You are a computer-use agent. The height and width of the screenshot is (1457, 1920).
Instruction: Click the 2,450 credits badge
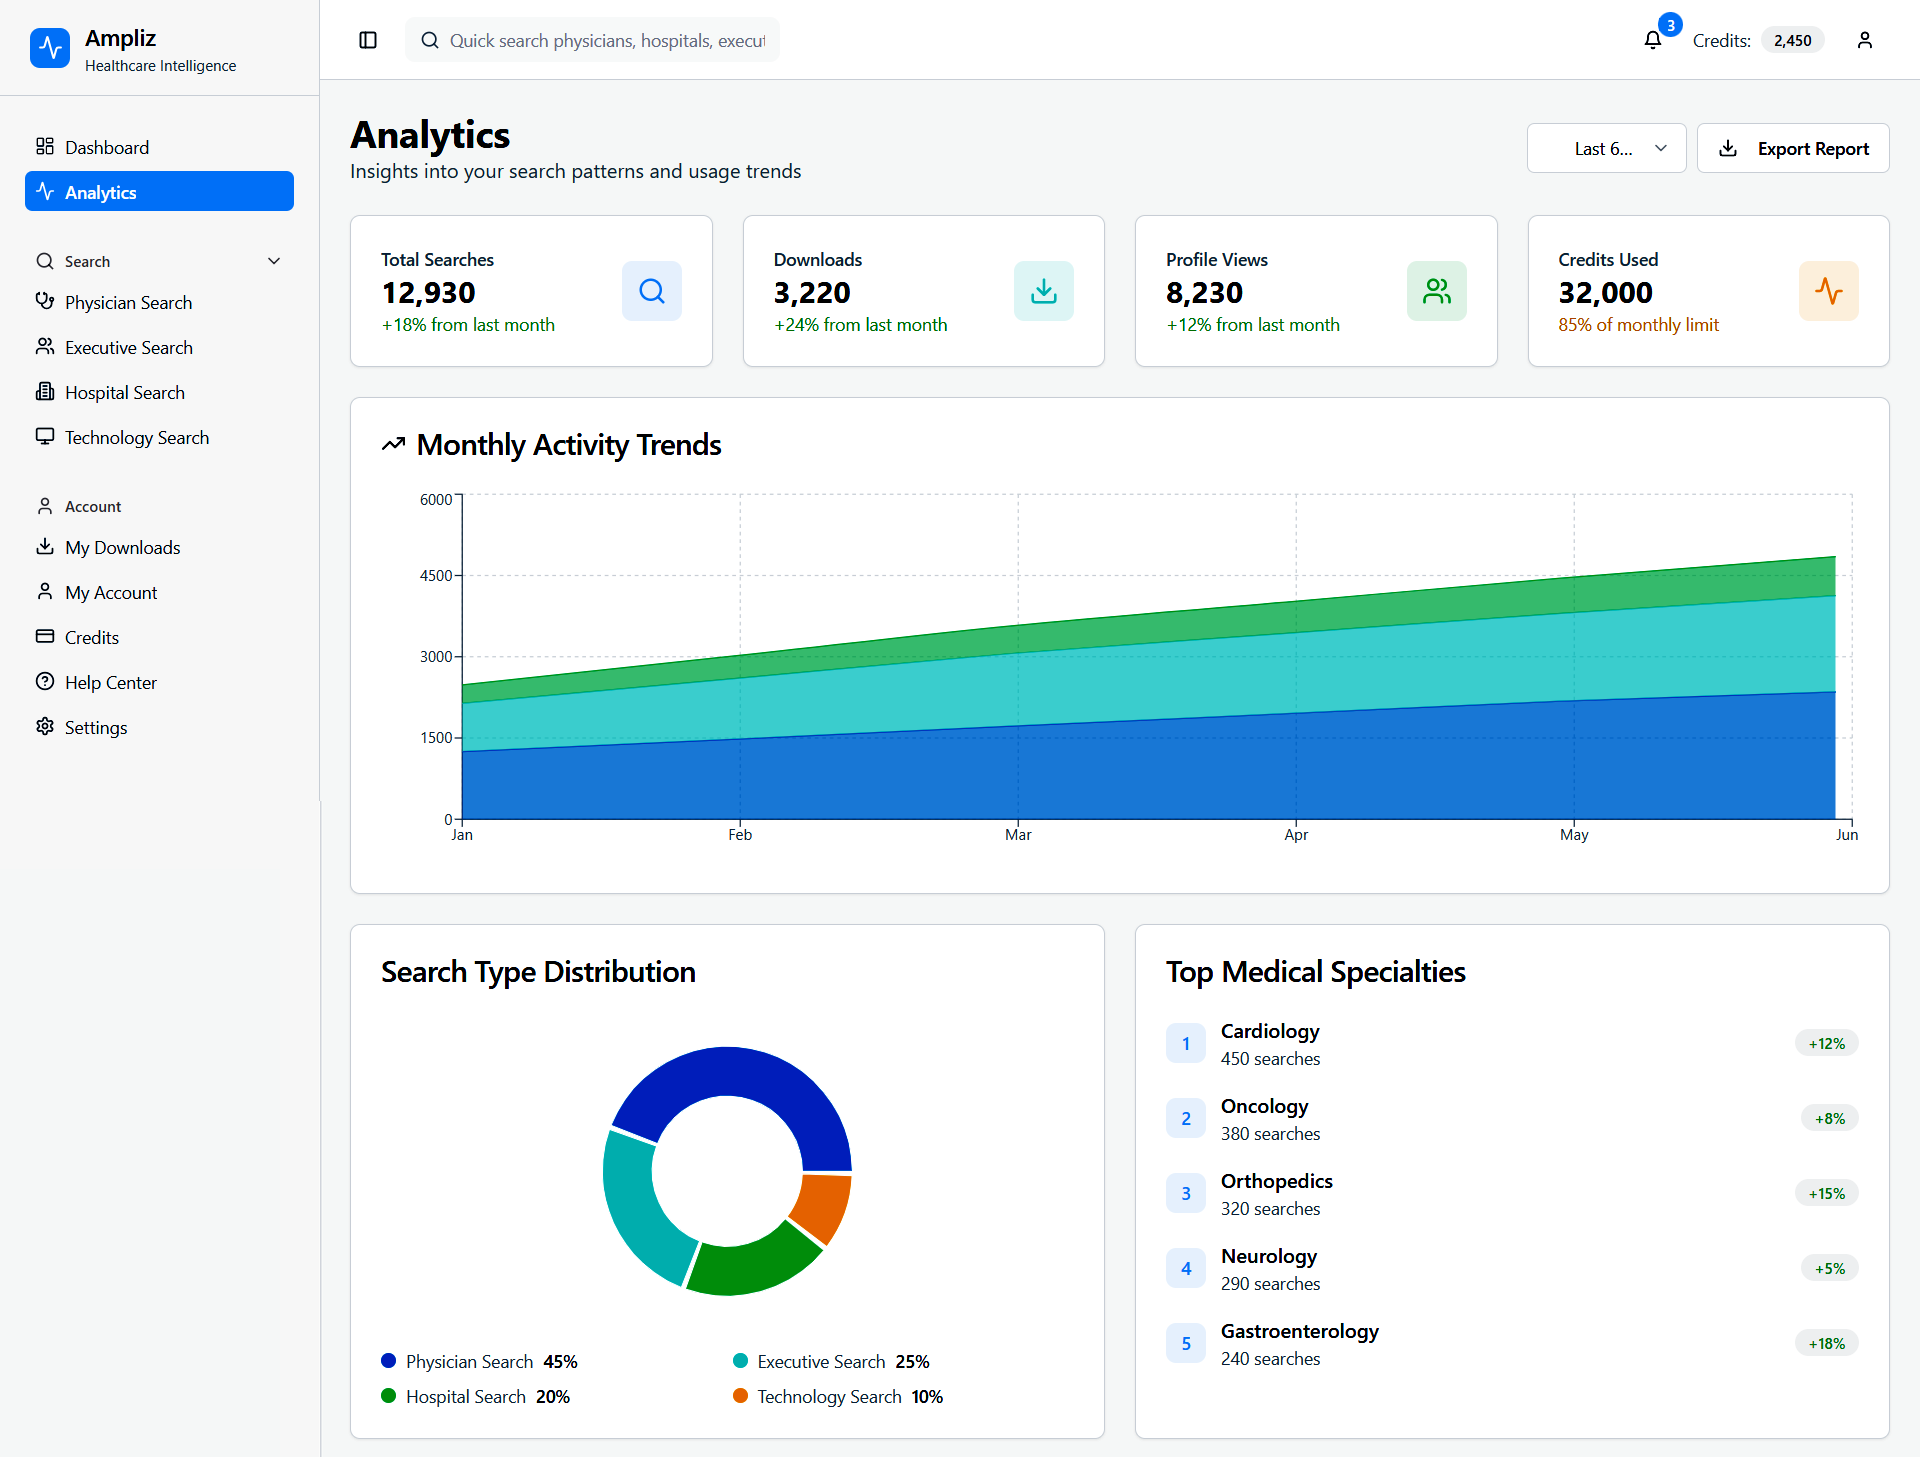pyautogui.click(x=1792, y=40)
